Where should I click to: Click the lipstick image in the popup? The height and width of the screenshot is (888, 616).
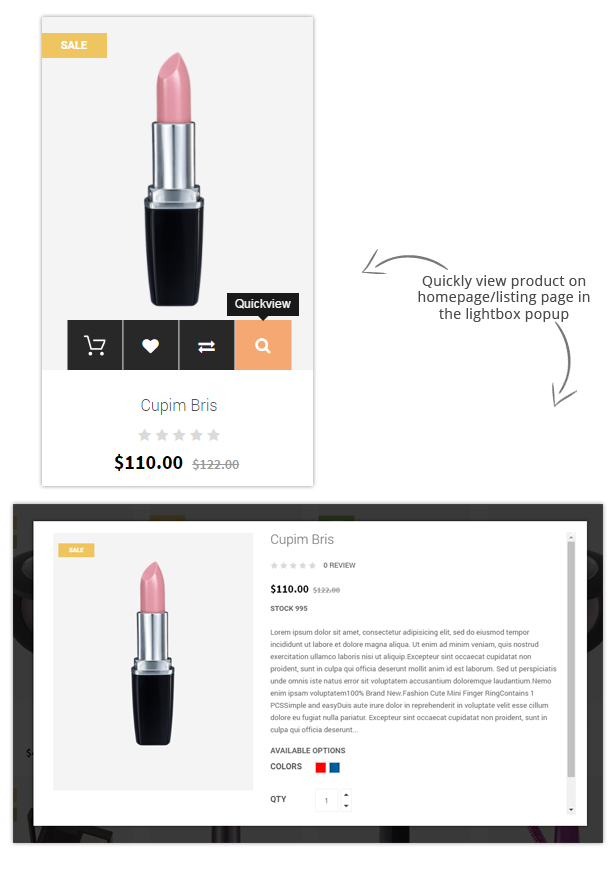tap(153, 653)
